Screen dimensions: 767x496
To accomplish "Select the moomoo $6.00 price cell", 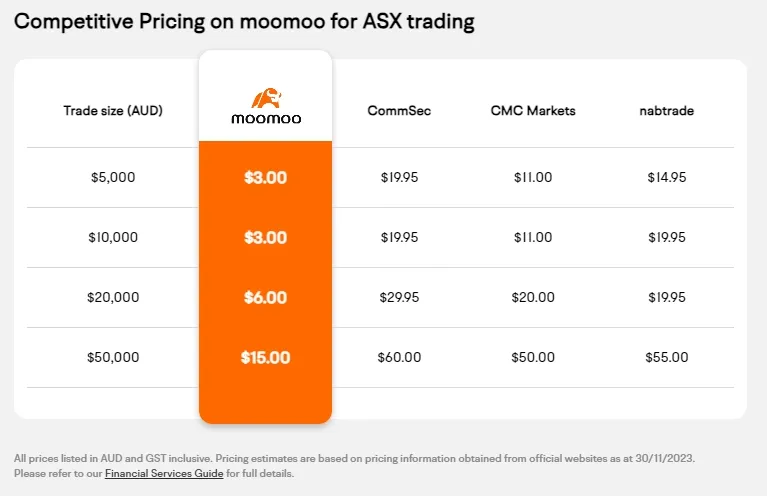I will point(266,297).
